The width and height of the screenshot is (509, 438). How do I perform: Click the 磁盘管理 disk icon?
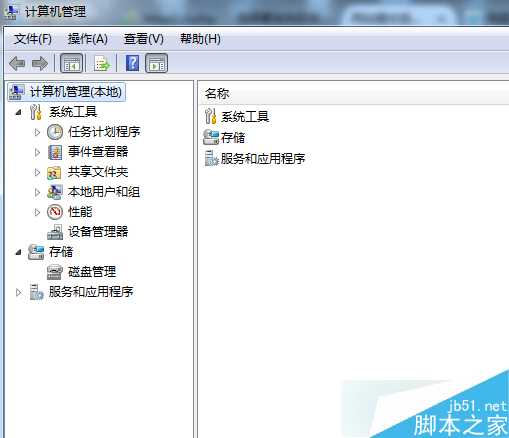tap(55, 272)
